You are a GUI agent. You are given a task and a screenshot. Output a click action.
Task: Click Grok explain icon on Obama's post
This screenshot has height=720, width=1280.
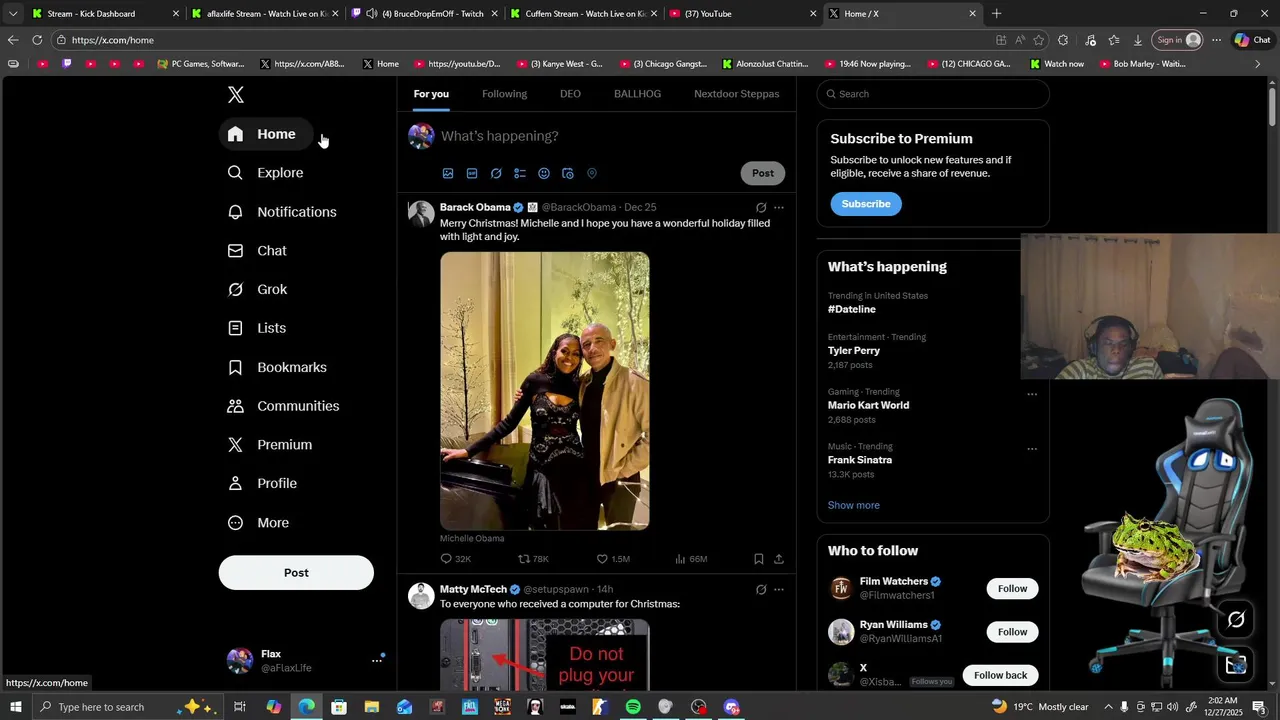pos(761,208)
